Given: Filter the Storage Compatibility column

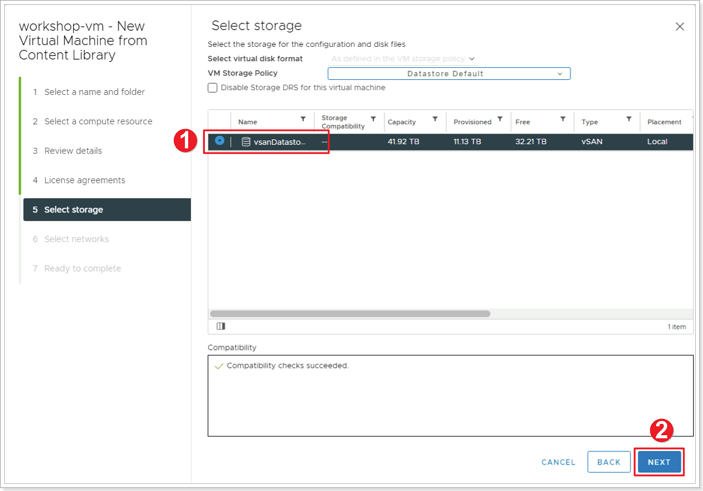Looking at the screenshot, I should point(373,119).
